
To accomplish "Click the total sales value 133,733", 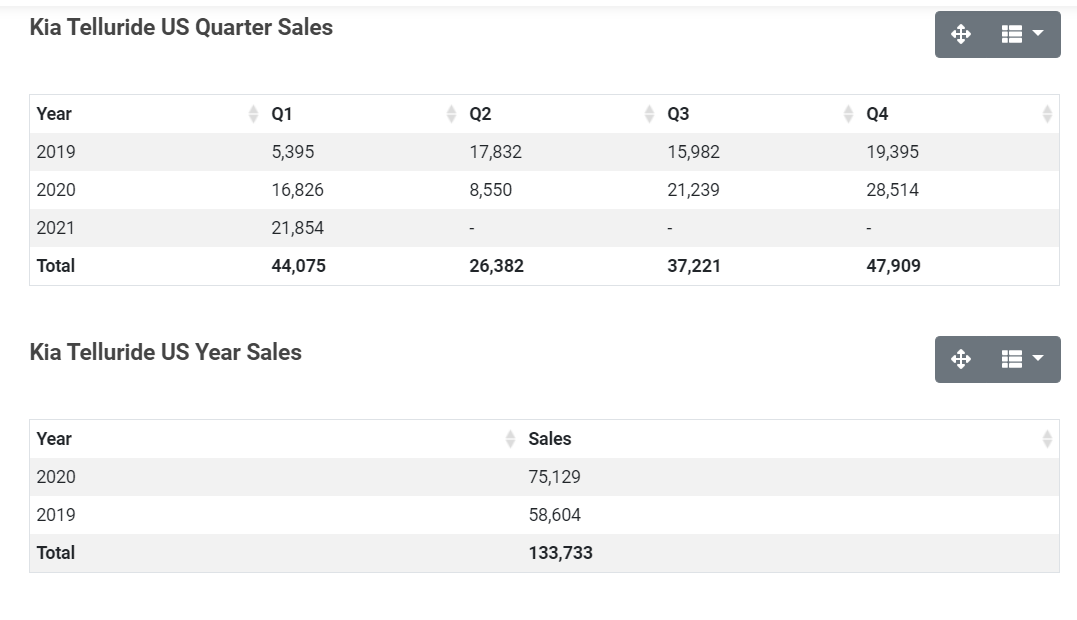I will point(560,553).
